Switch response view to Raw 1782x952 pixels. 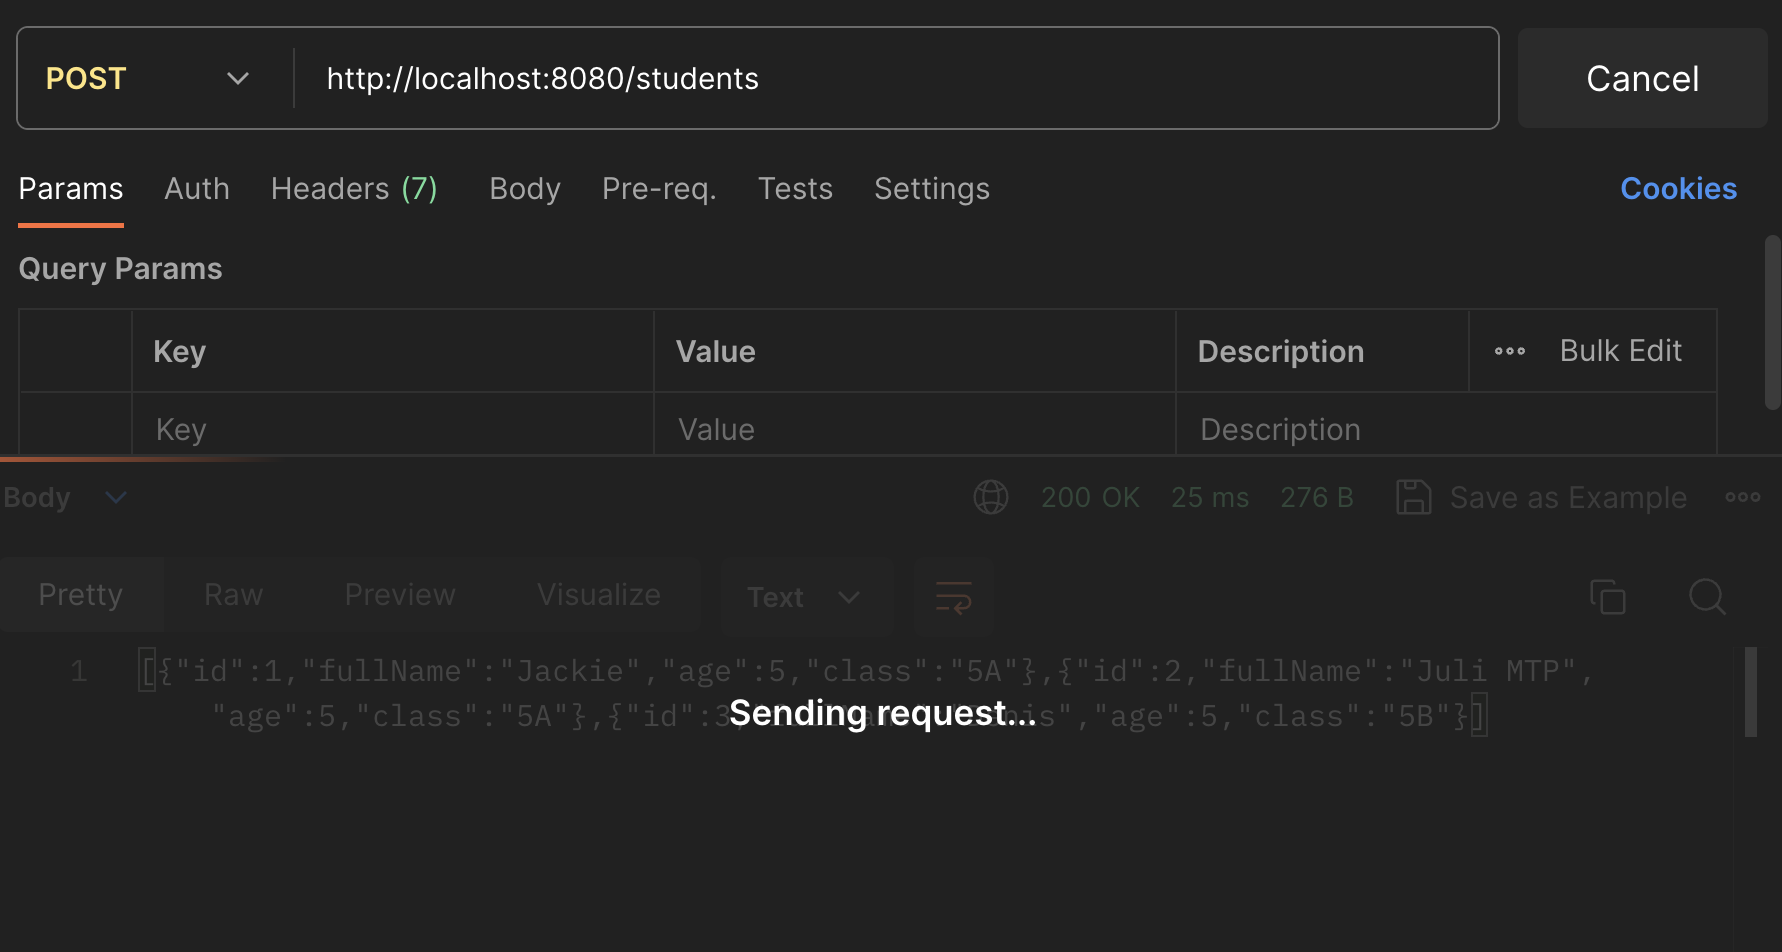coord(233,595)
